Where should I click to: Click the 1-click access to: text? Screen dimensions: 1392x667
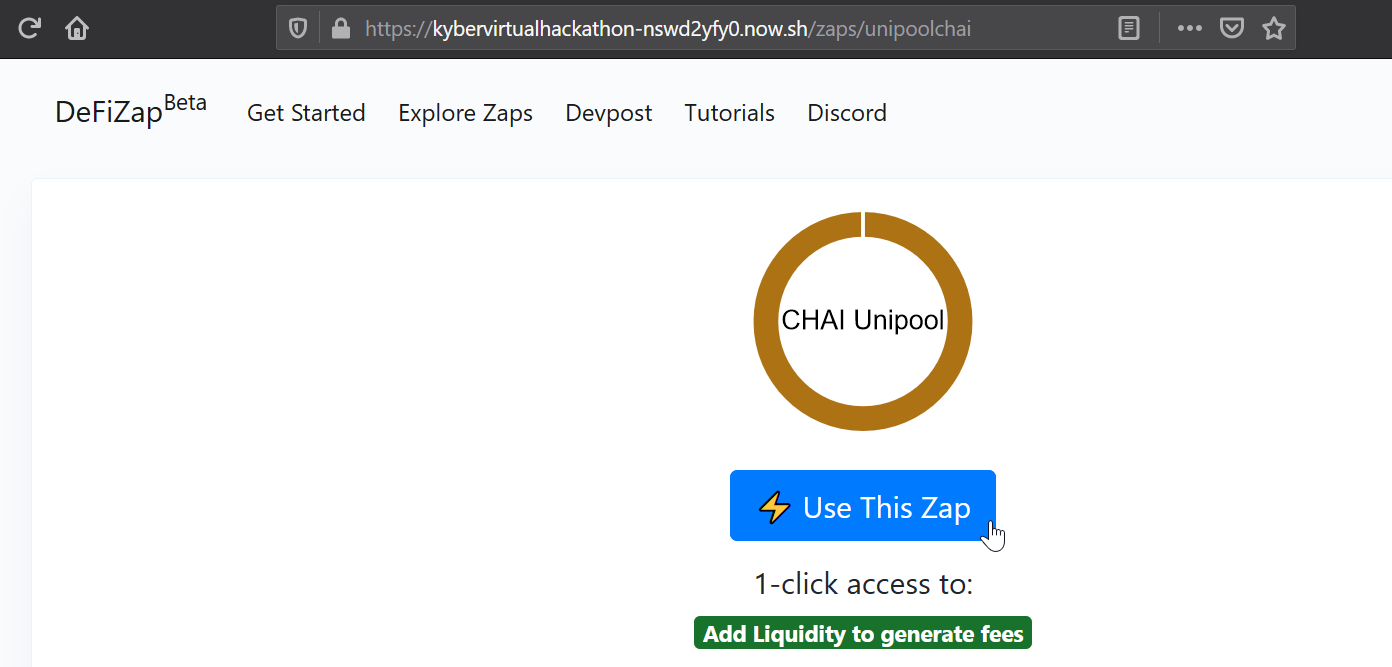(863, 584)
